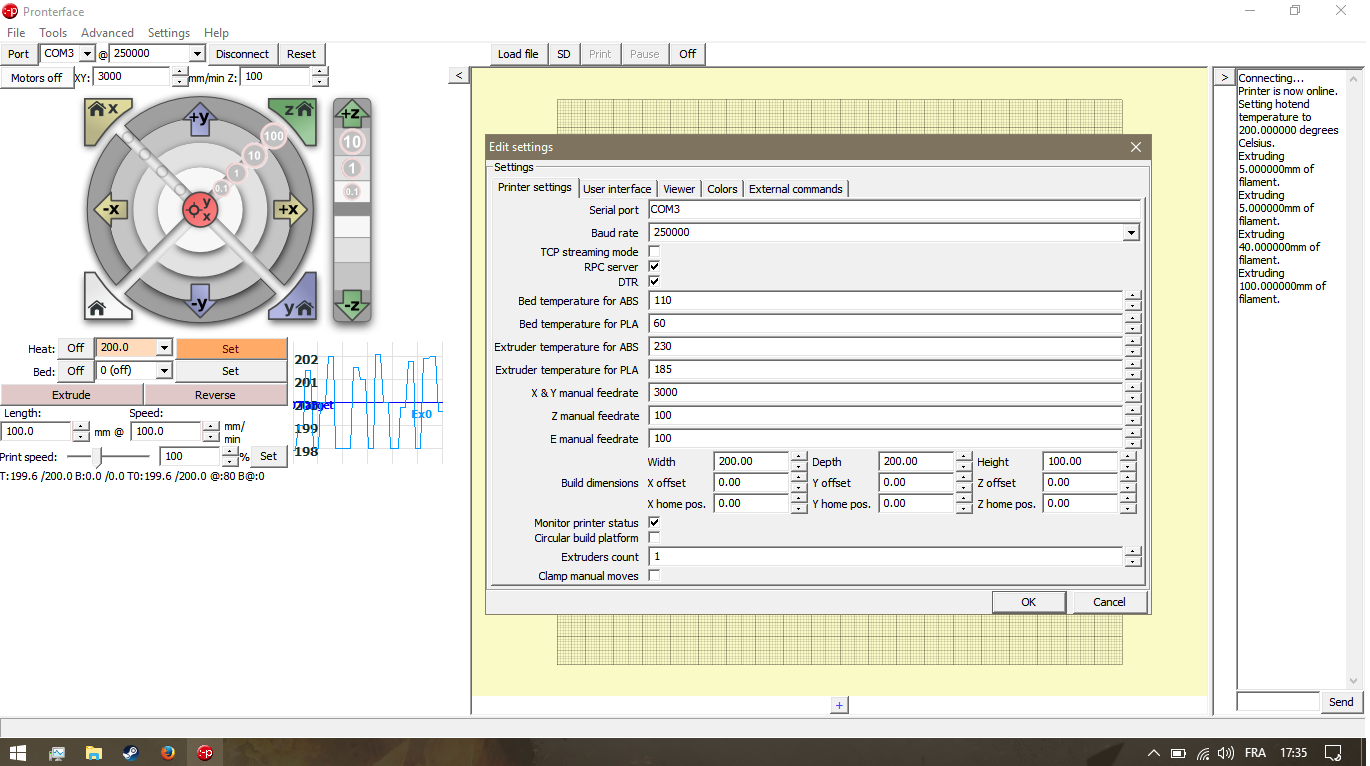This screenshot has height=766, width=1370.
Task: Cancel the Edit settings dialog
Action: point(1109,602)
